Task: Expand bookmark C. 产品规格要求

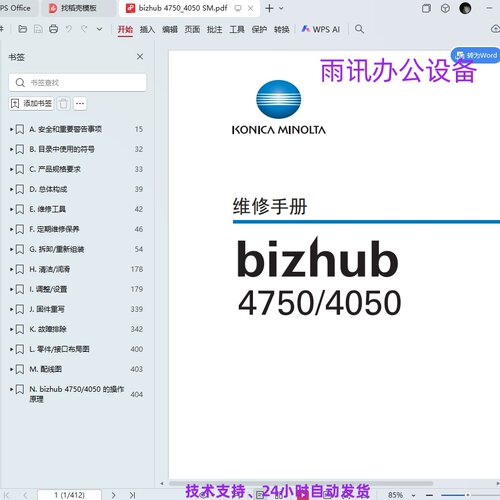Action: [11, 169]
